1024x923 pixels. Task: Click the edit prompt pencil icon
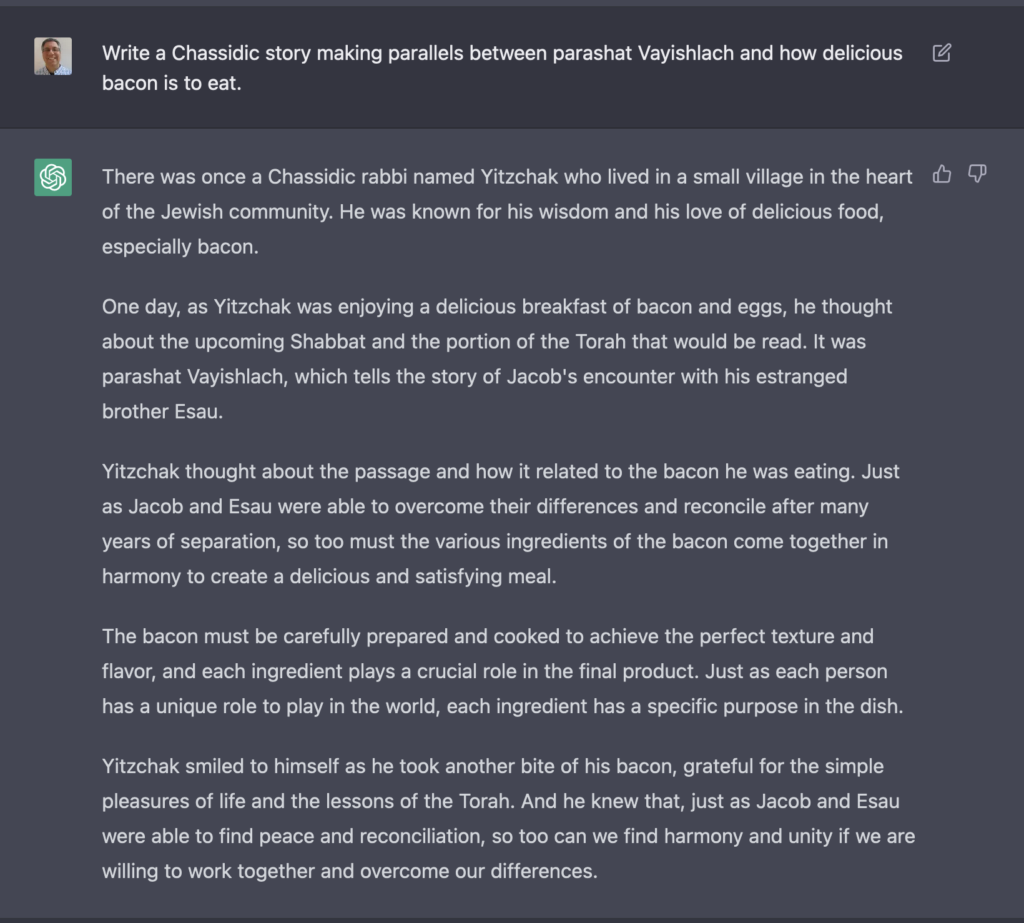click(x=941, y=53)
